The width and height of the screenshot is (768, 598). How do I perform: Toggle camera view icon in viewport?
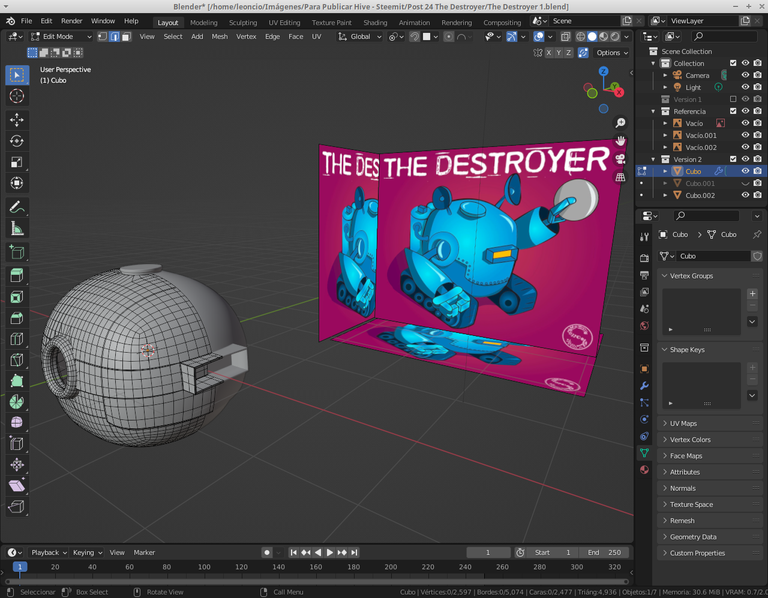tap(620, 159)
